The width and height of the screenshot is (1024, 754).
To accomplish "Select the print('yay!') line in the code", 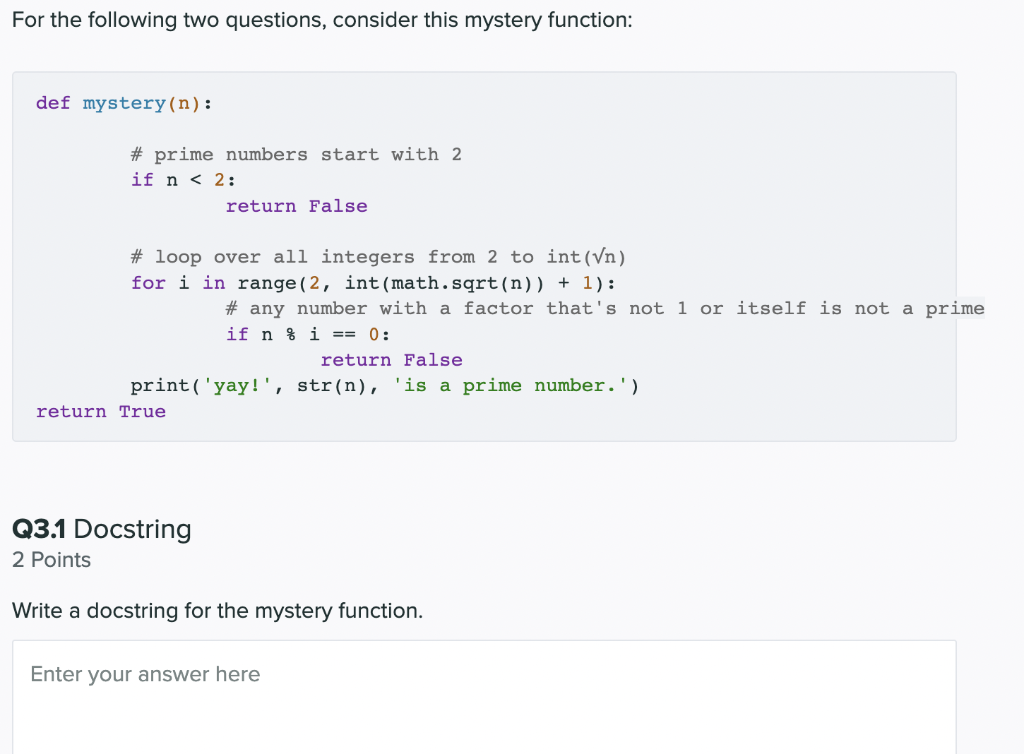I will (x=385, y=385).
